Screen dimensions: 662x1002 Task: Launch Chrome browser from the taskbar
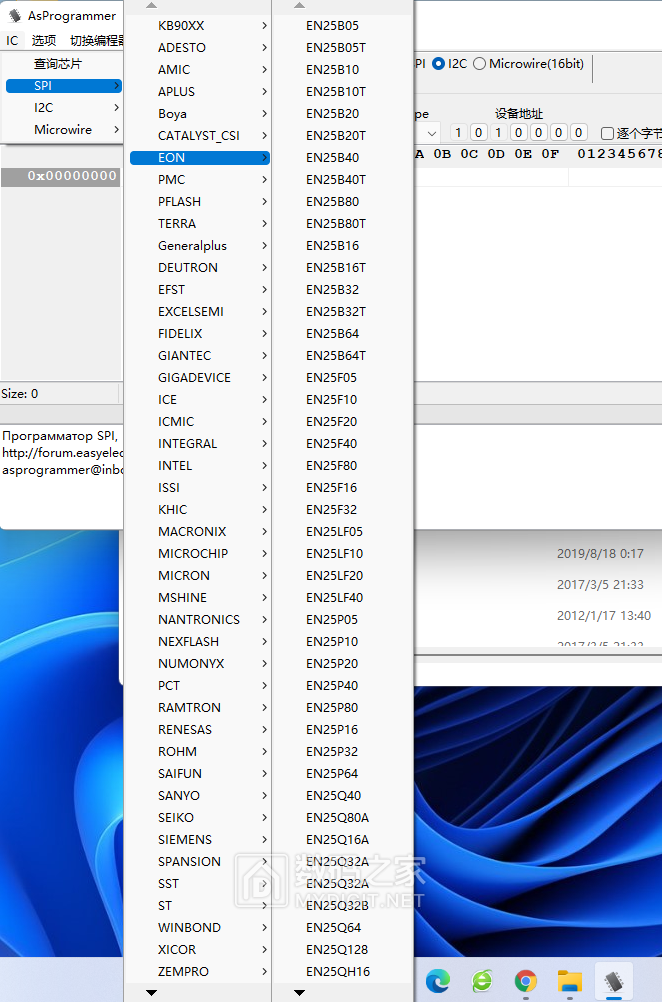tap(525, 980)
